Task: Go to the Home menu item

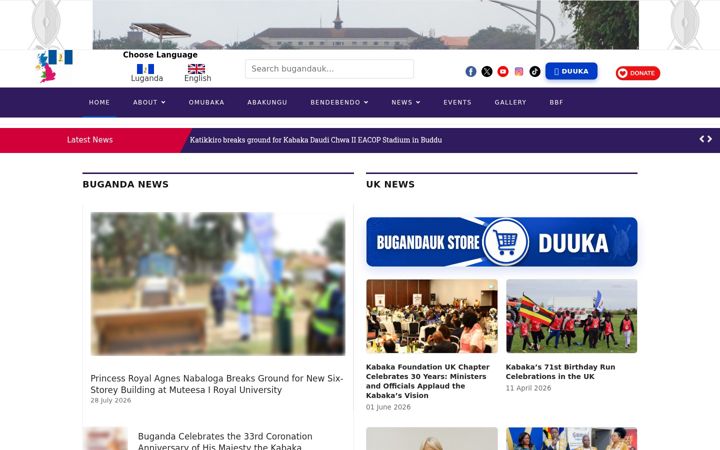Action: coord(99,102)
